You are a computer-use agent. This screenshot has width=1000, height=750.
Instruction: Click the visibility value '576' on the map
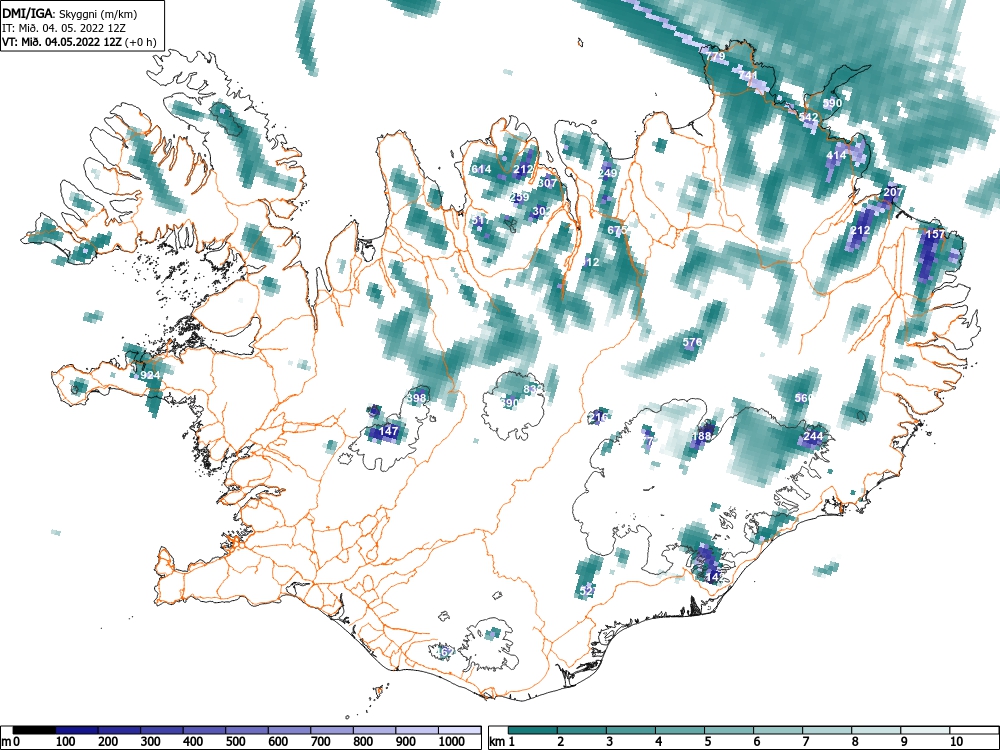(x=692, y=342)
